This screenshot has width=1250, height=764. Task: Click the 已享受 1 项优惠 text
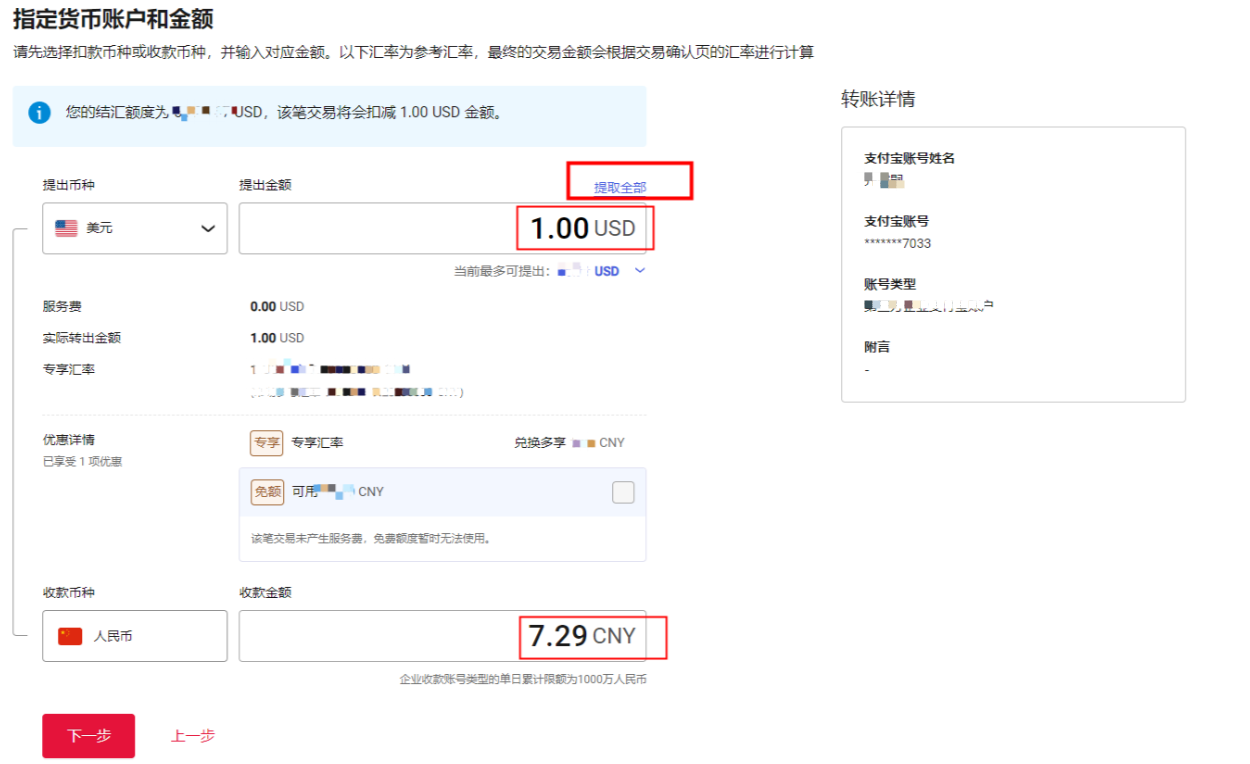point(82,461)
